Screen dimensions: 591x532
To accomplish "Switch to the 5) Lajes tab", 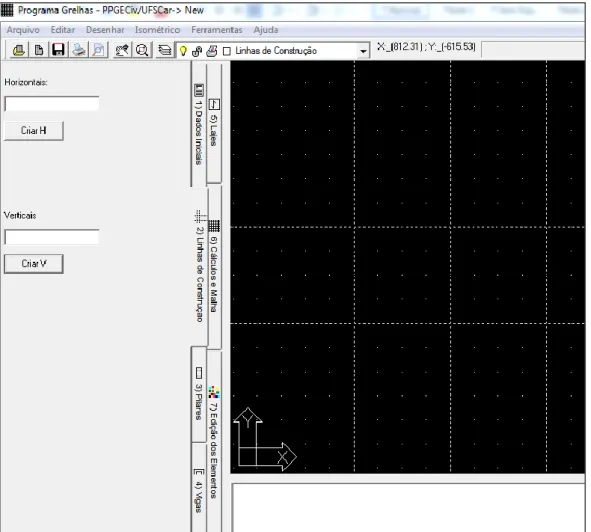I will [214, 123].
